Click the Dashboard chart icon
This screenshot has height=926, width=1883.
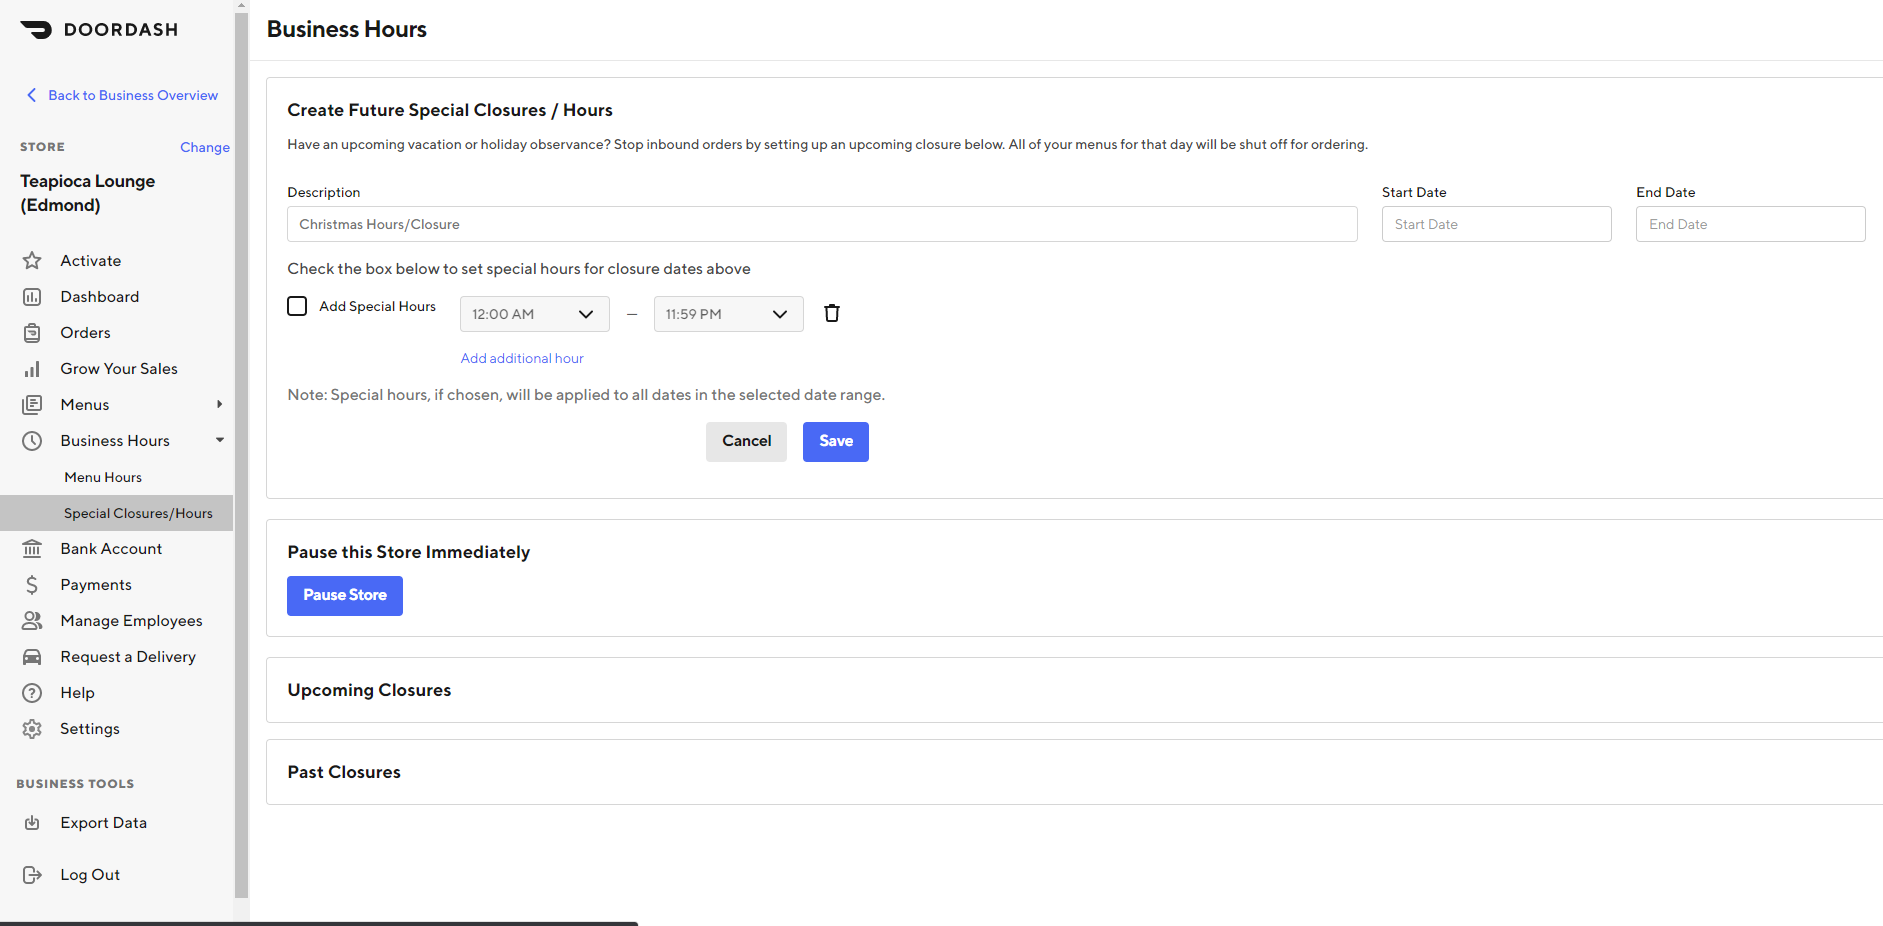(32, 297)
